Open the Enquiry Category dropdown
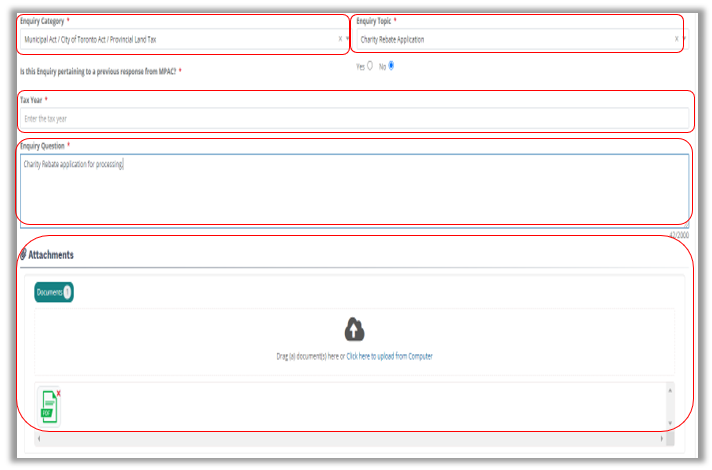The height and width of the screenshot is (470, 712). coord(180,39)
